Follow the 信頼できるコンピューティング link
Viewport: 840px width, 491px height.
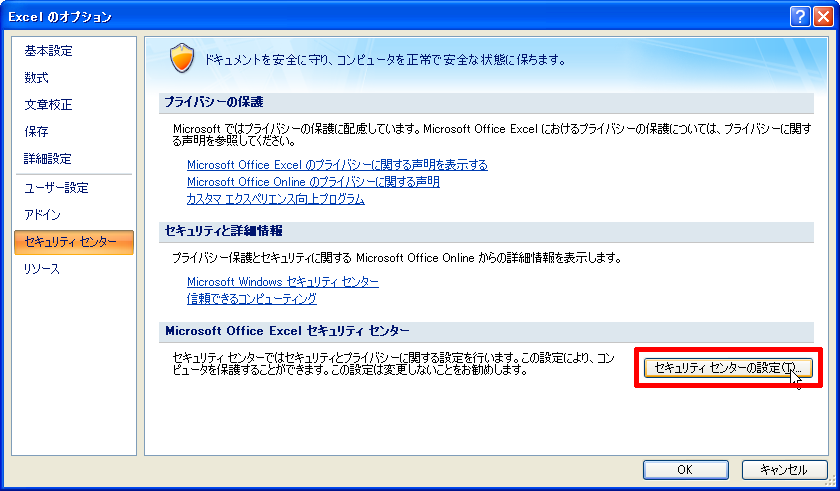click(x=252, y=299)
